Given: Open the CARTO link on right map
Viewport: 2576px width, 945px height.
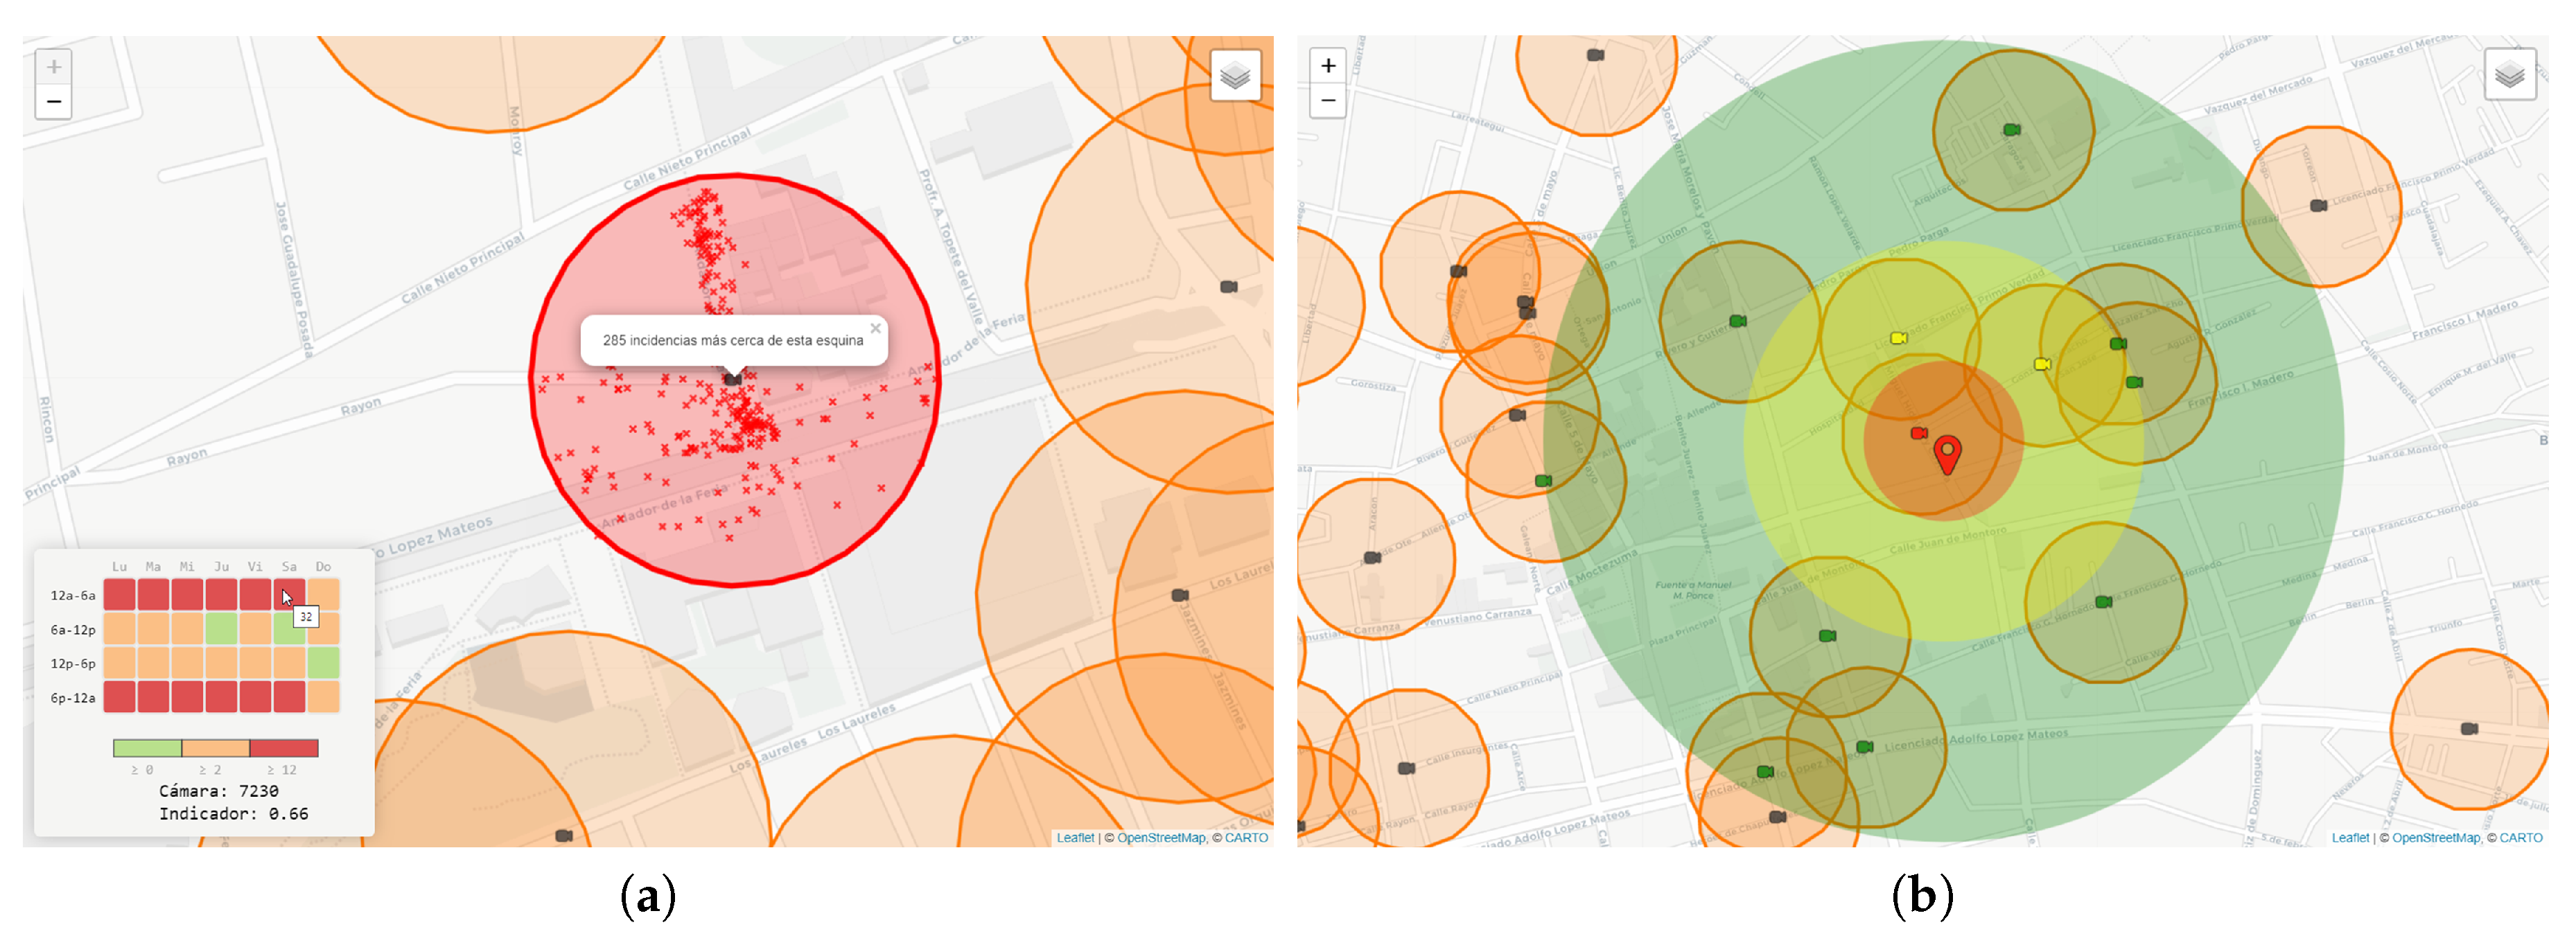Looking at the screenshot, I should click(x=2520, y=838).
